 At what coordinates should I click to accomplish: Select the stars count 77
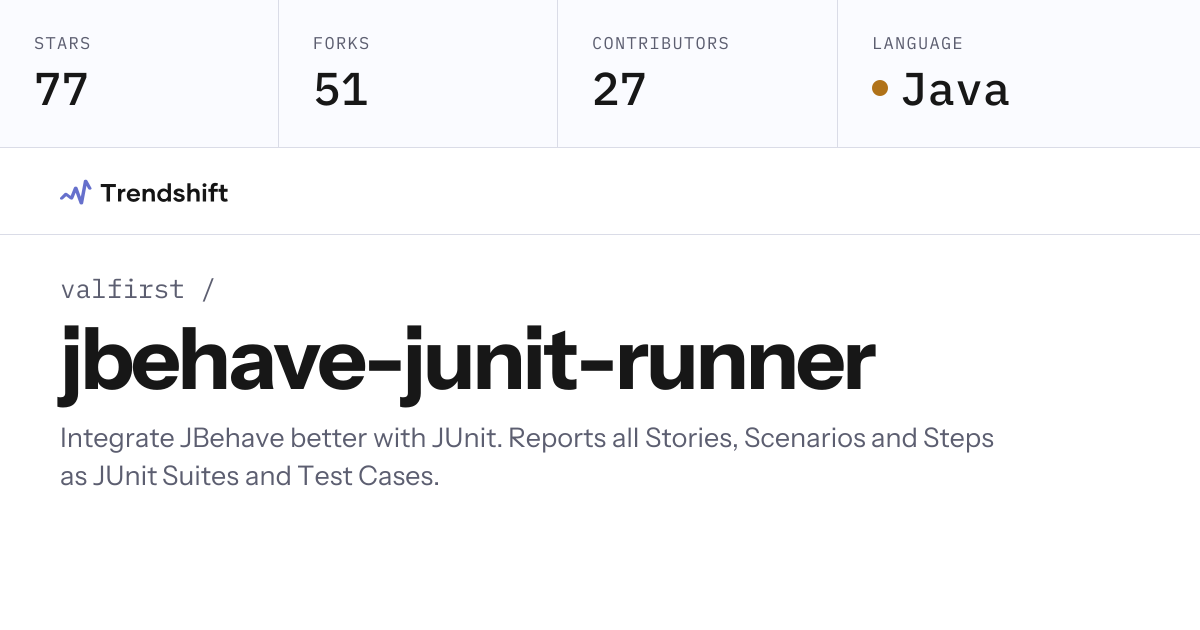[61, 90]
